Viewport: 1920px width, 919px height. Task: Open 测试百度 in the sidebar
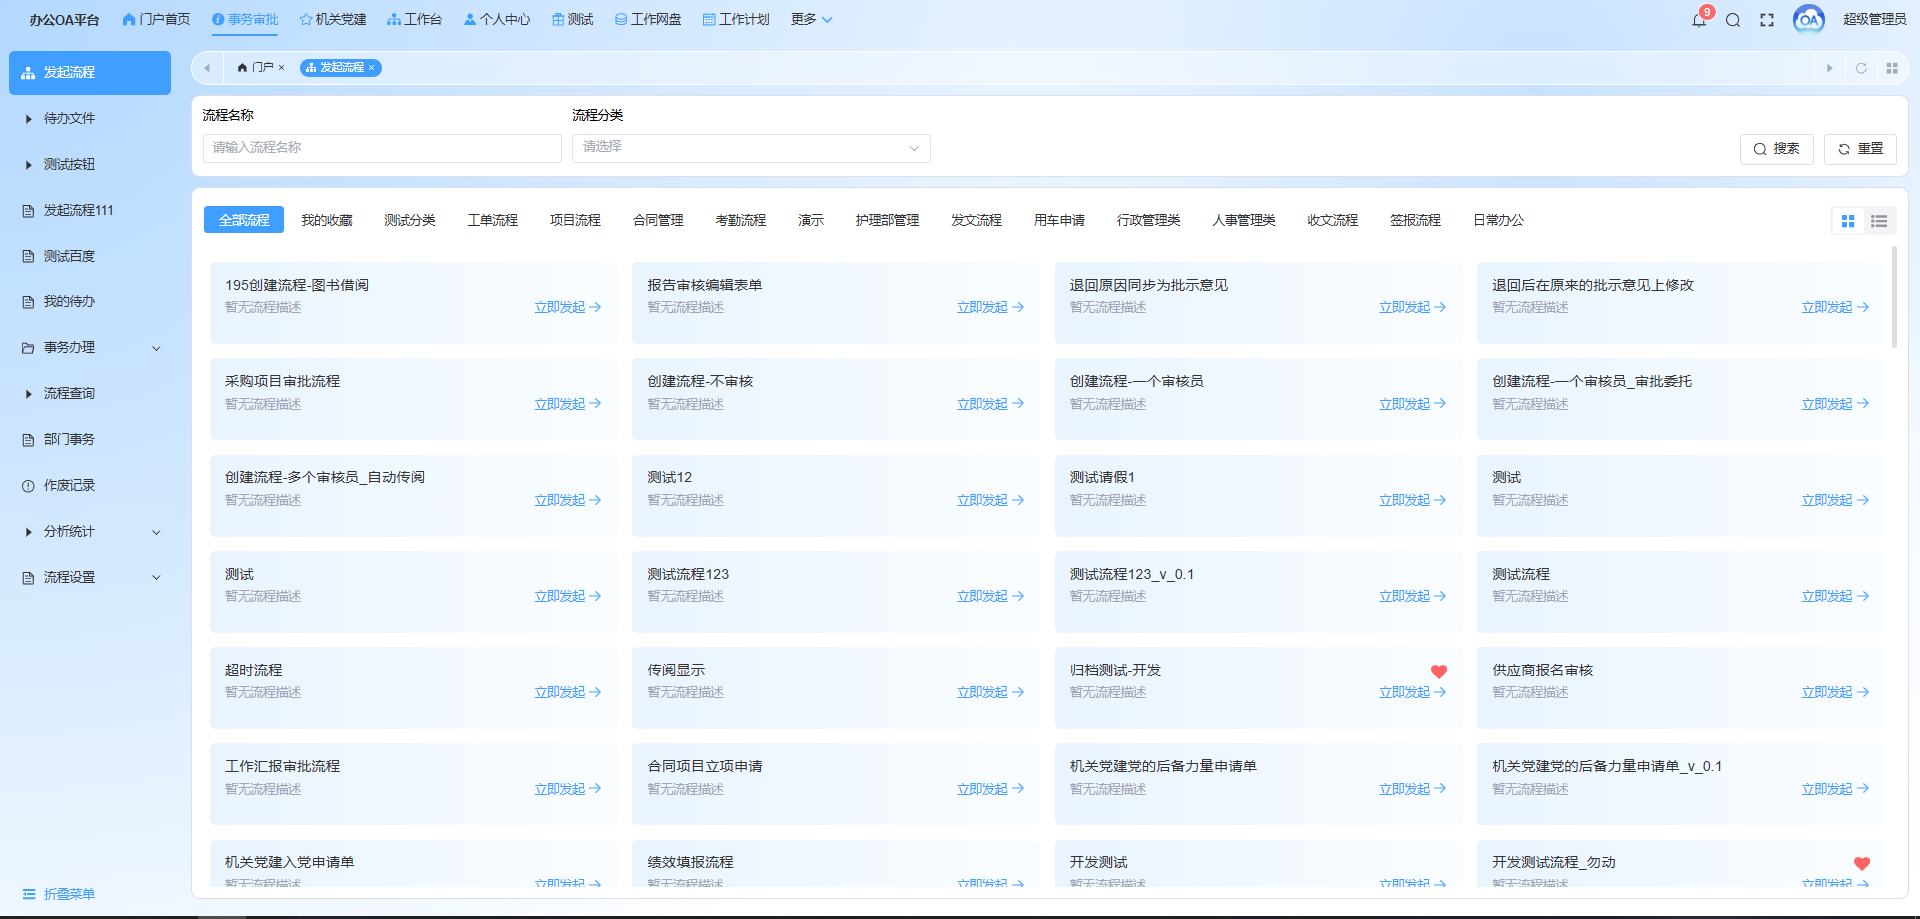pyautogui.click(x=90, y=256)
